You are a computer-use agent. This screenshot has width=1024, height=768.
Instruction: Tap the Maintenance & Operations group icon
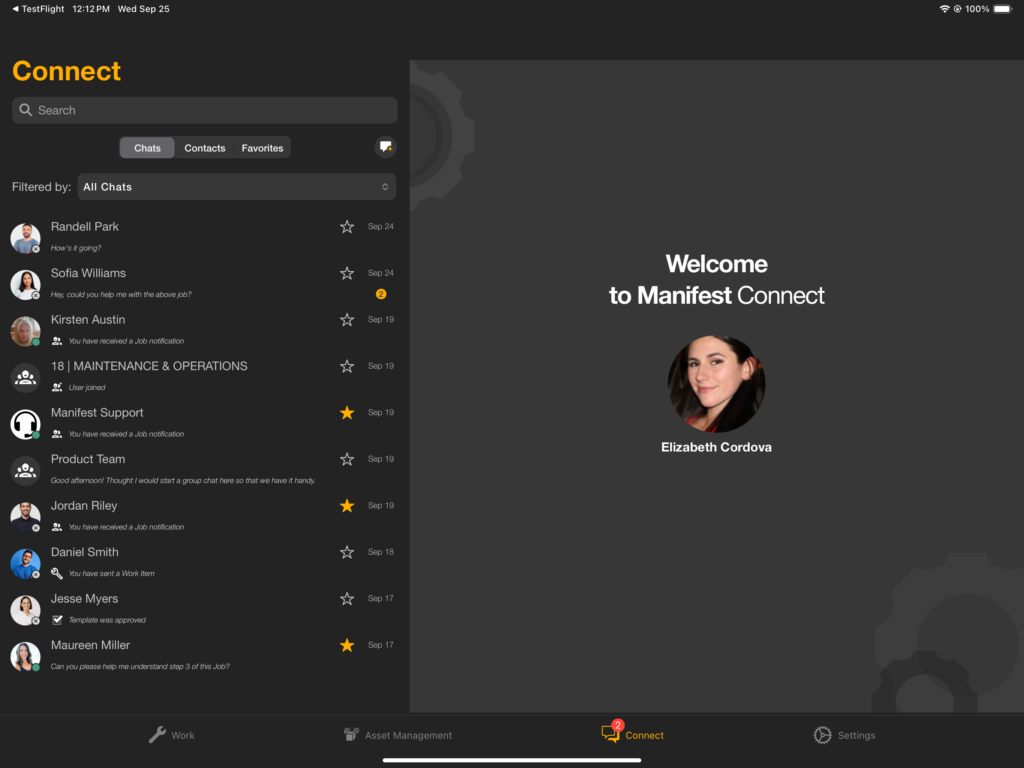pyautogui.click(x=25, y=377)
